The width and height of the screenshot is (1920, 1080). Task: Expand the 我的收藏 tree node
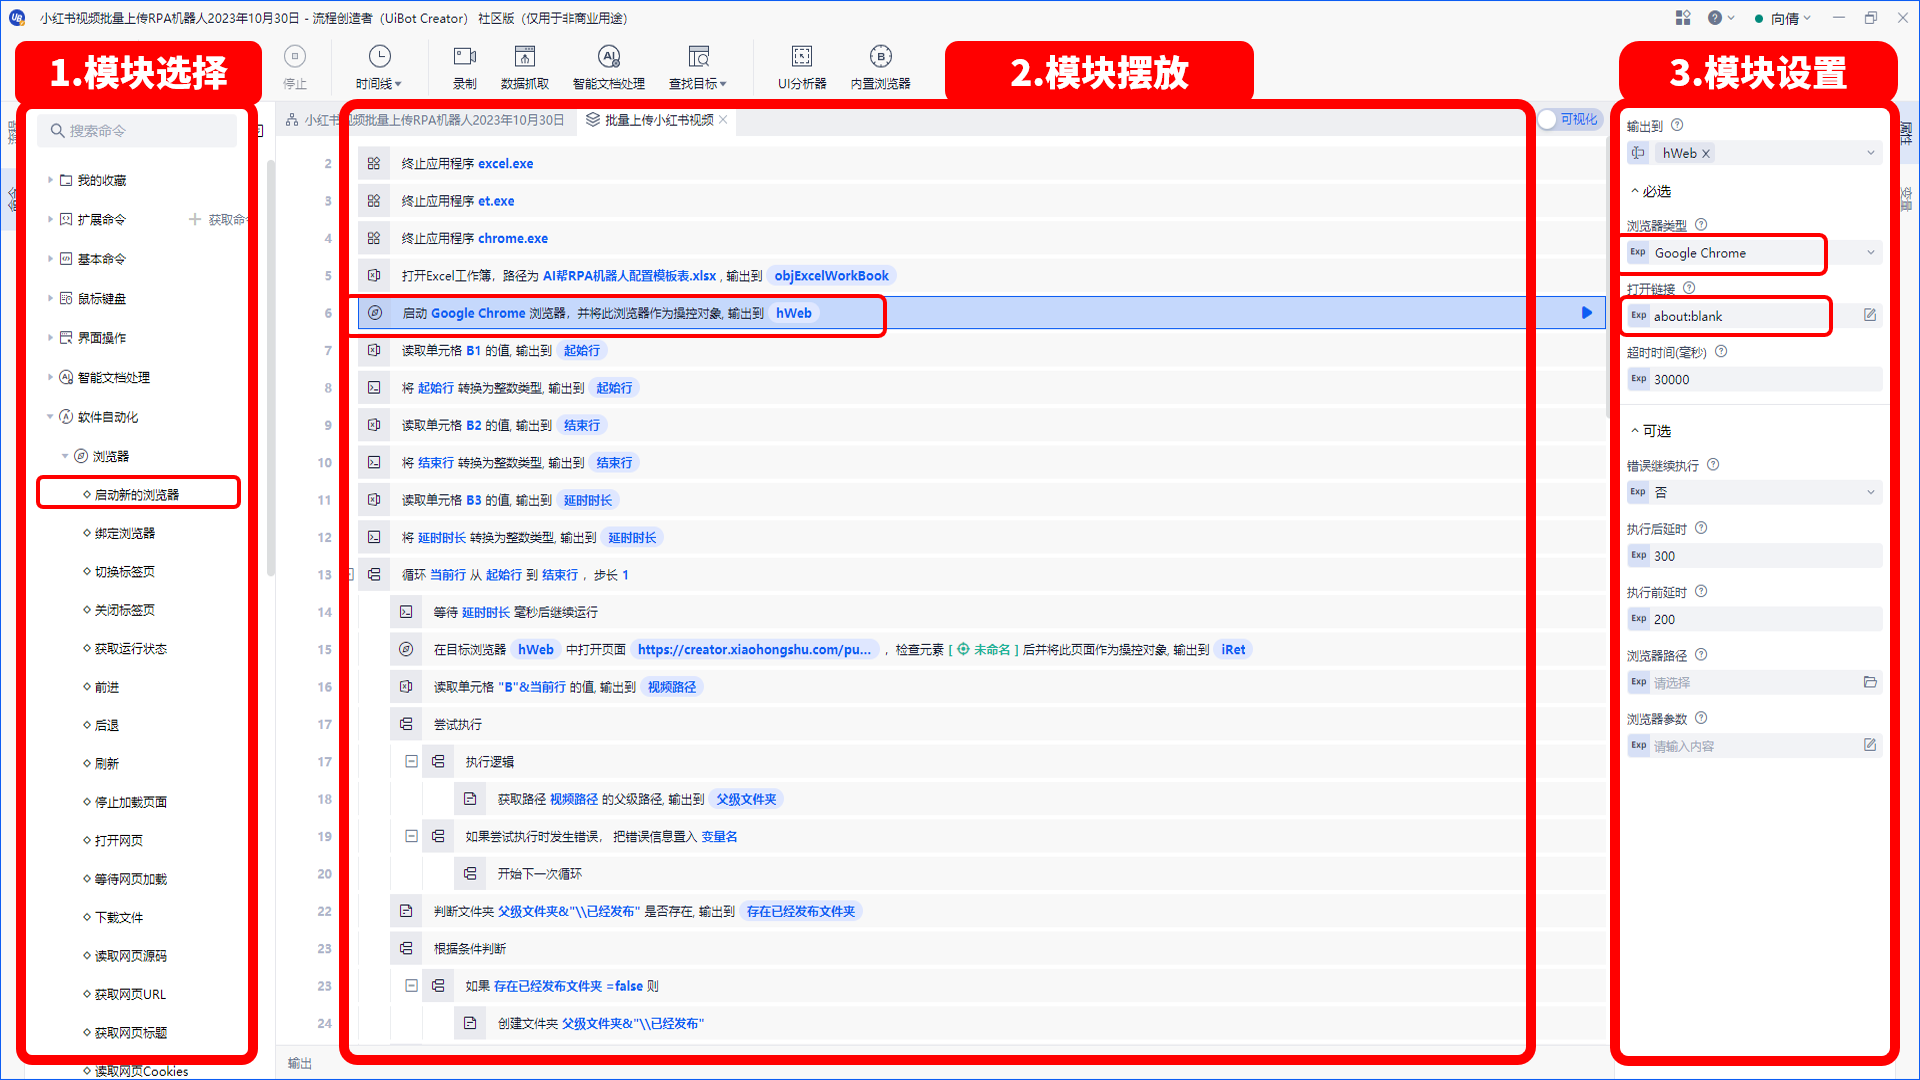click(50, 180)
